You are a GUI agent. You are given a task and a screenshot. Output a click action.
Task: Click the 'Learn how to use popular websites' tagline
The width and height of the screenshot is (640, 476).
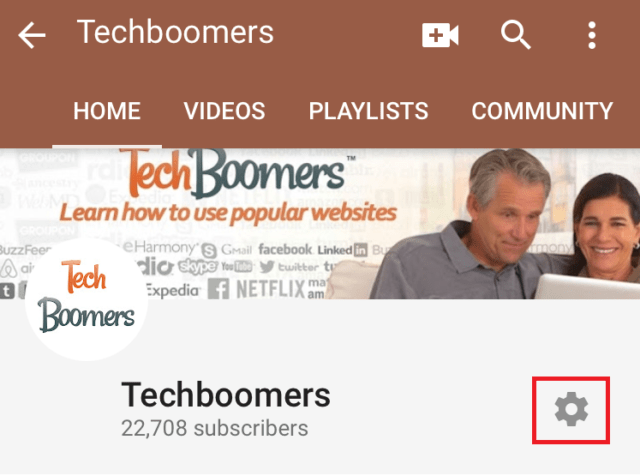pyautogui.click(x=228, y=214)
